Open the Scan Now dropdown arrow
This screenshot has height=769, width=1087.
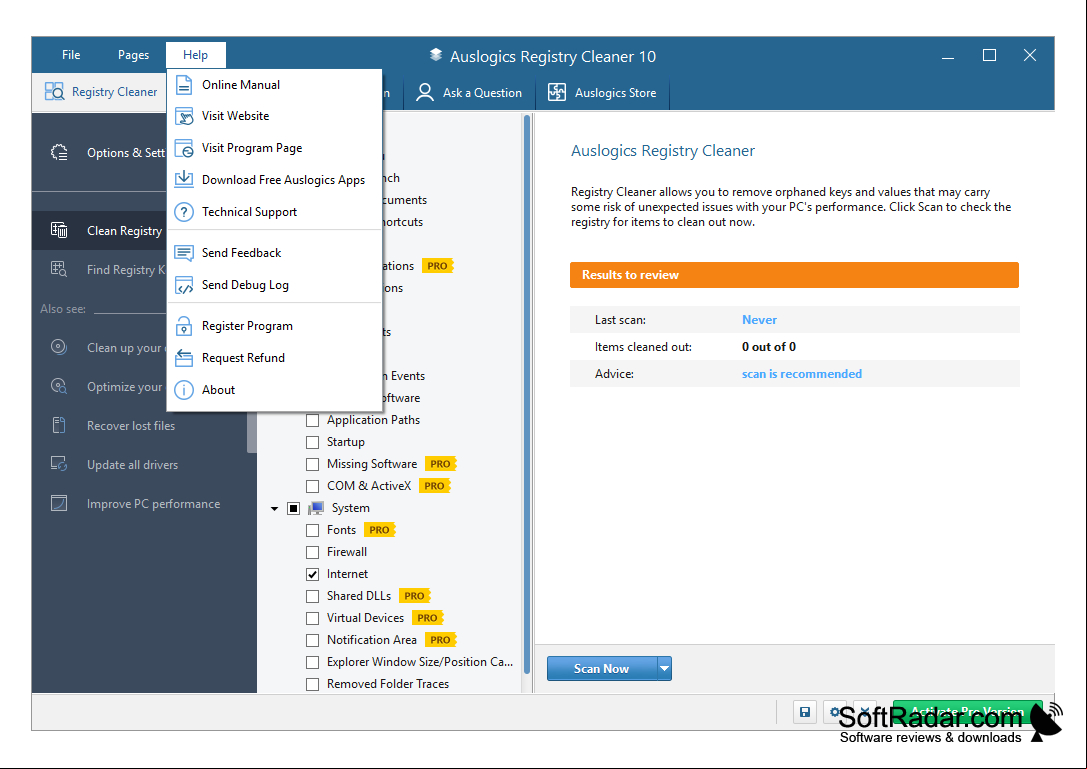pos(664,668)
